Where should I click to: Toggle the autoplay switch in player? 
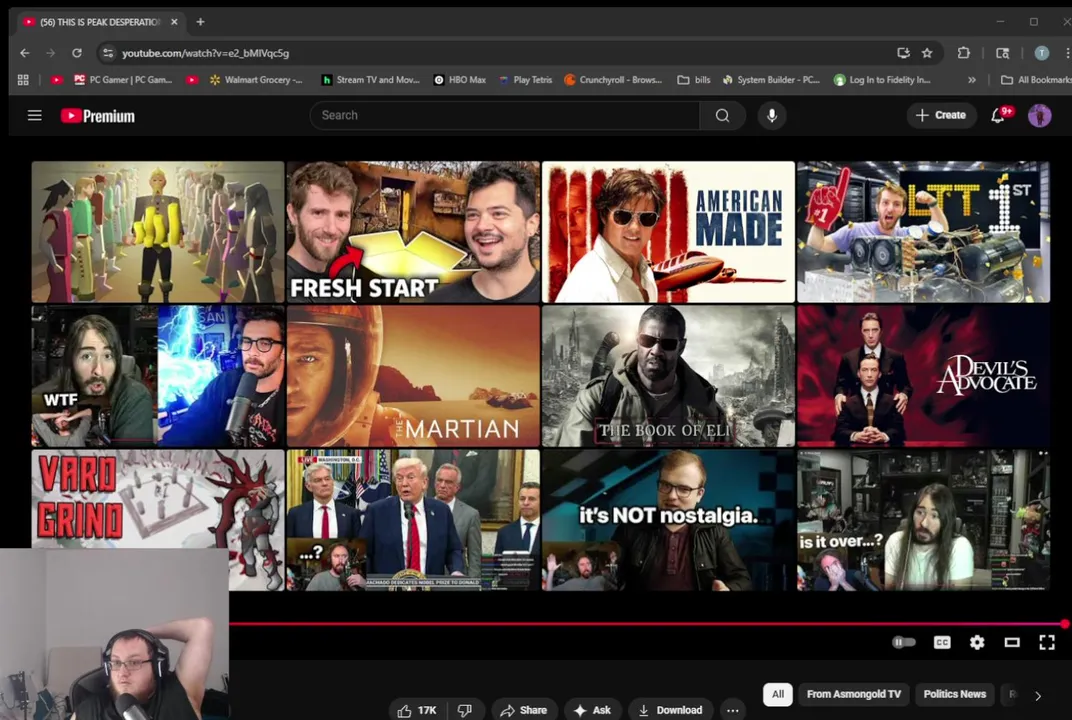904,642
